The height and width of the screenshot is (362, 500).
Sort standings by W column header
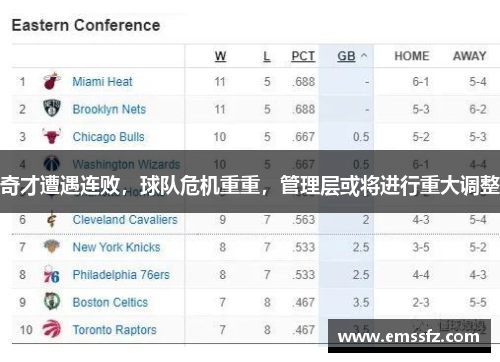(220, 56)
